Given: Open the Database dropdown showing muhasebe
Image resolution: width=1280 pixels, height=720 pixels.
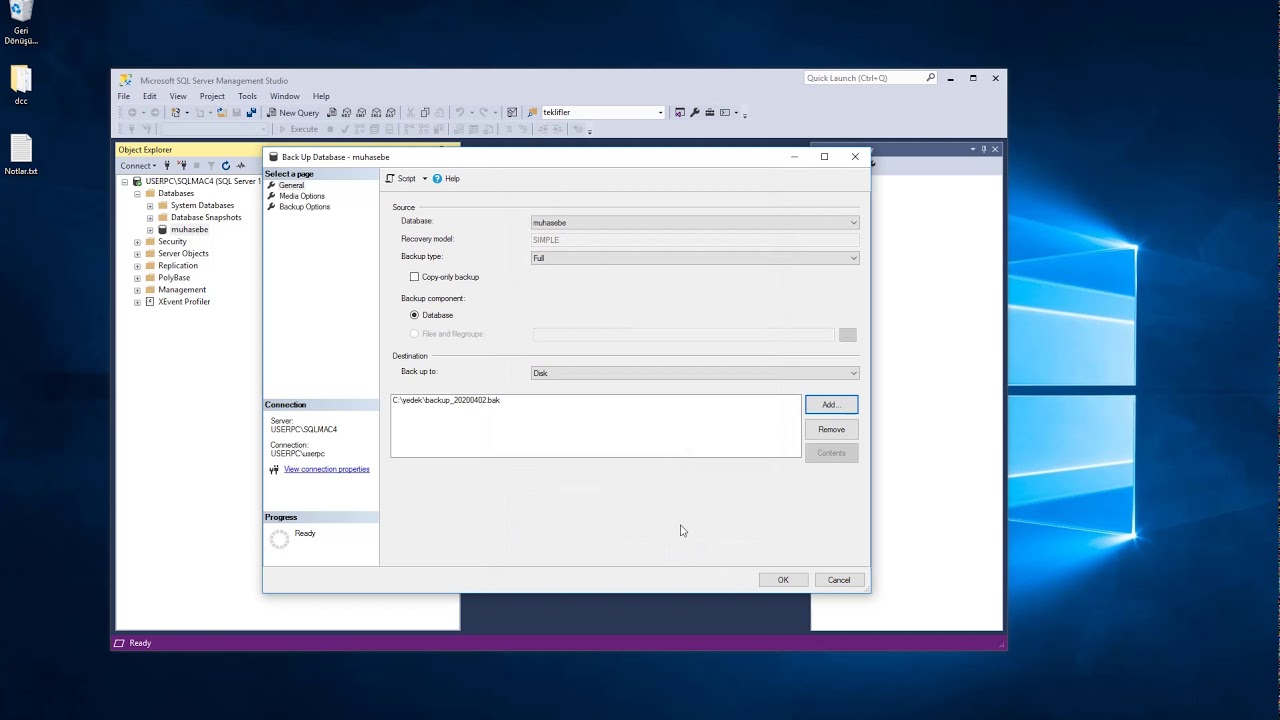Looking at the screenshot, I should pyautogui.click(x=695, y=223).
